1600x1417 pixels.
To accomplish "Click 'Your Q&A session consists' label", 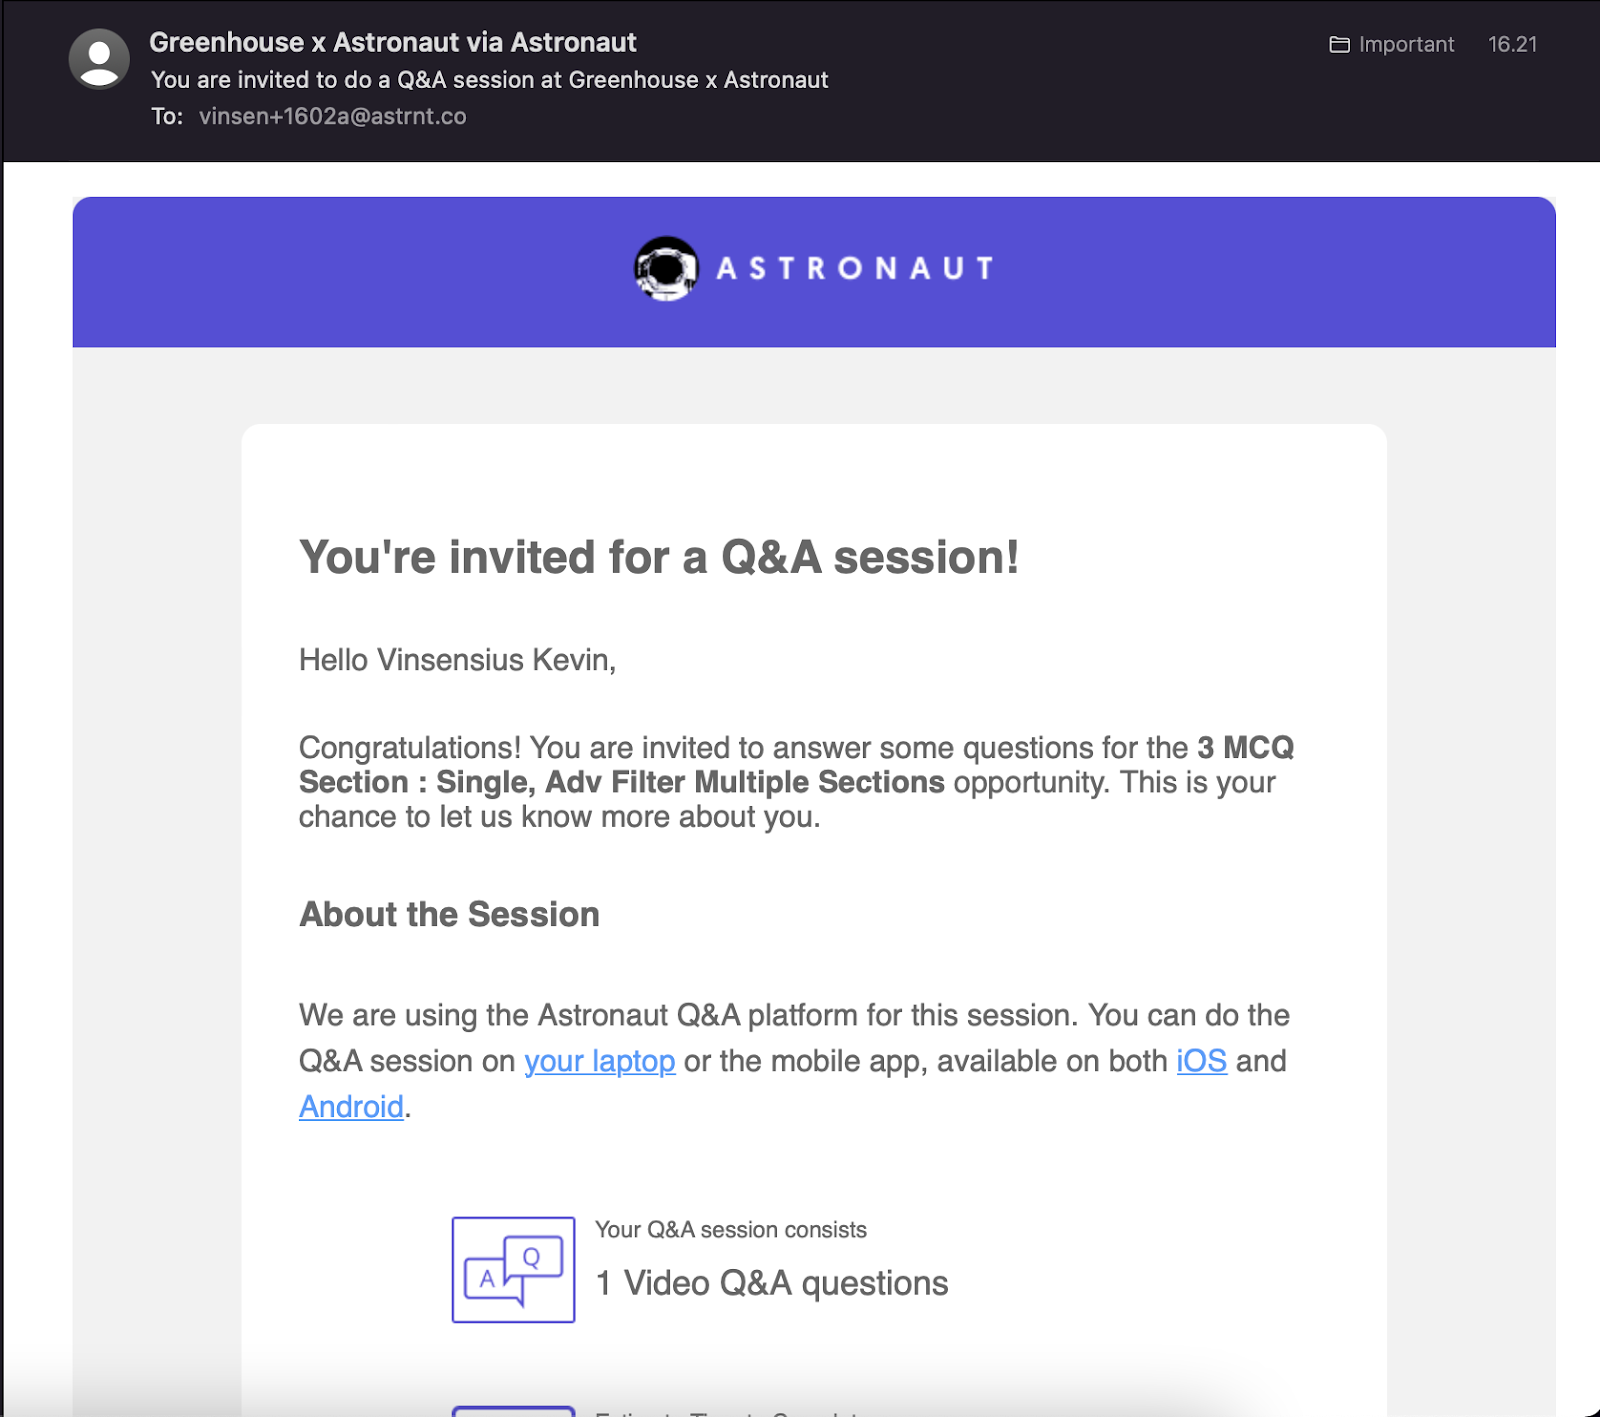I will [731, 1230].
